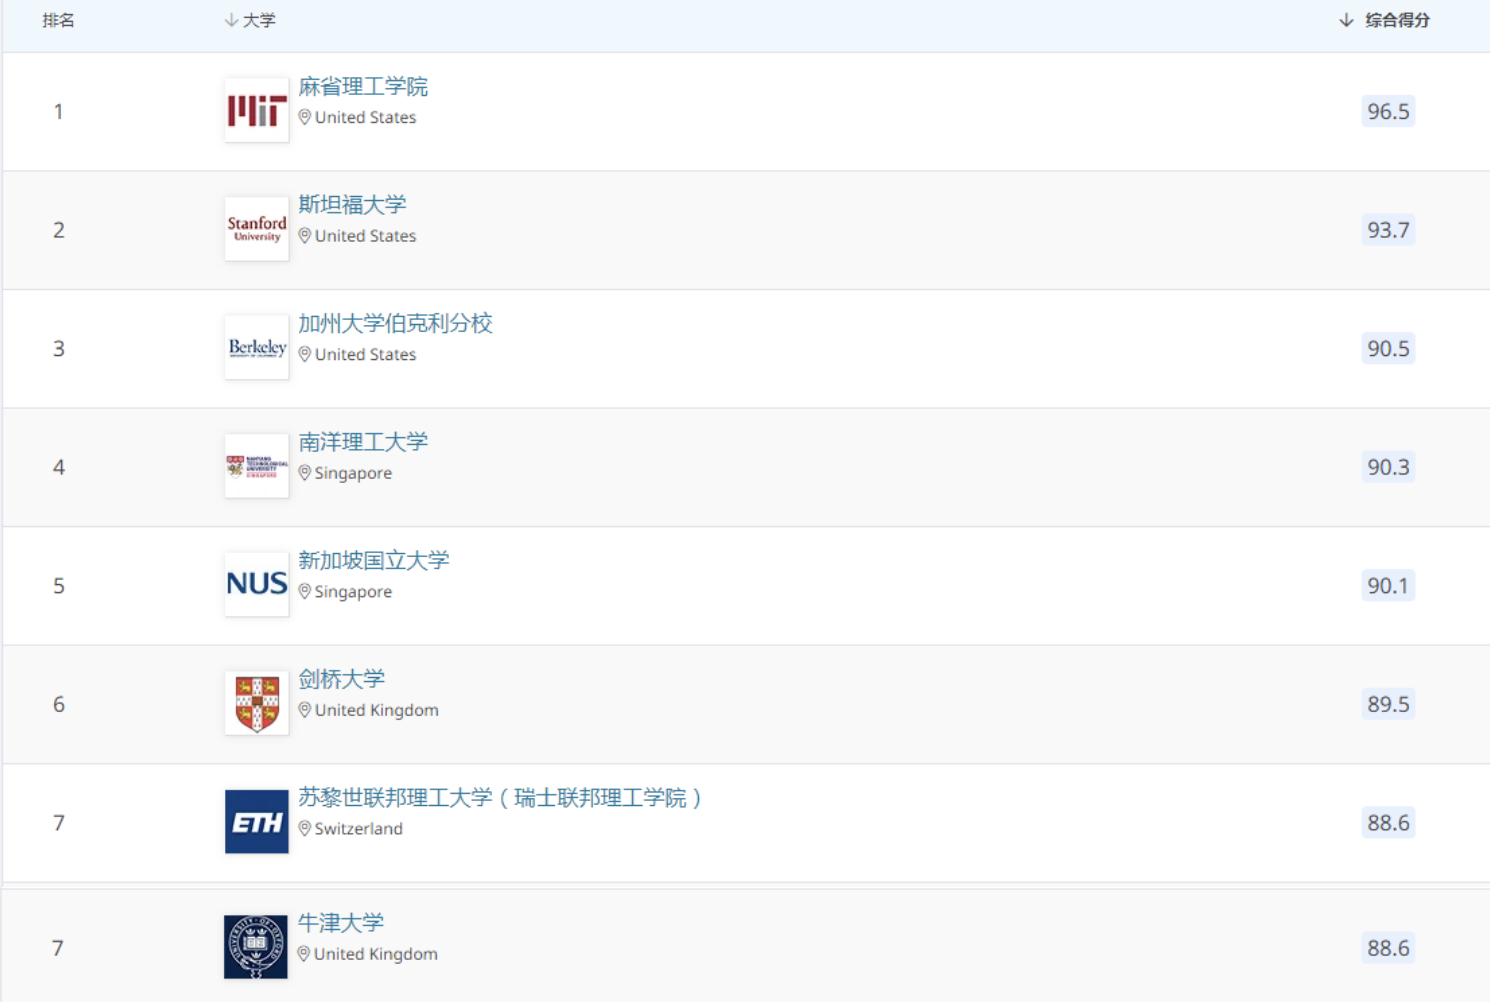Open the ETH Zurich logo
1490x1002 pixels.
(256, 822)
